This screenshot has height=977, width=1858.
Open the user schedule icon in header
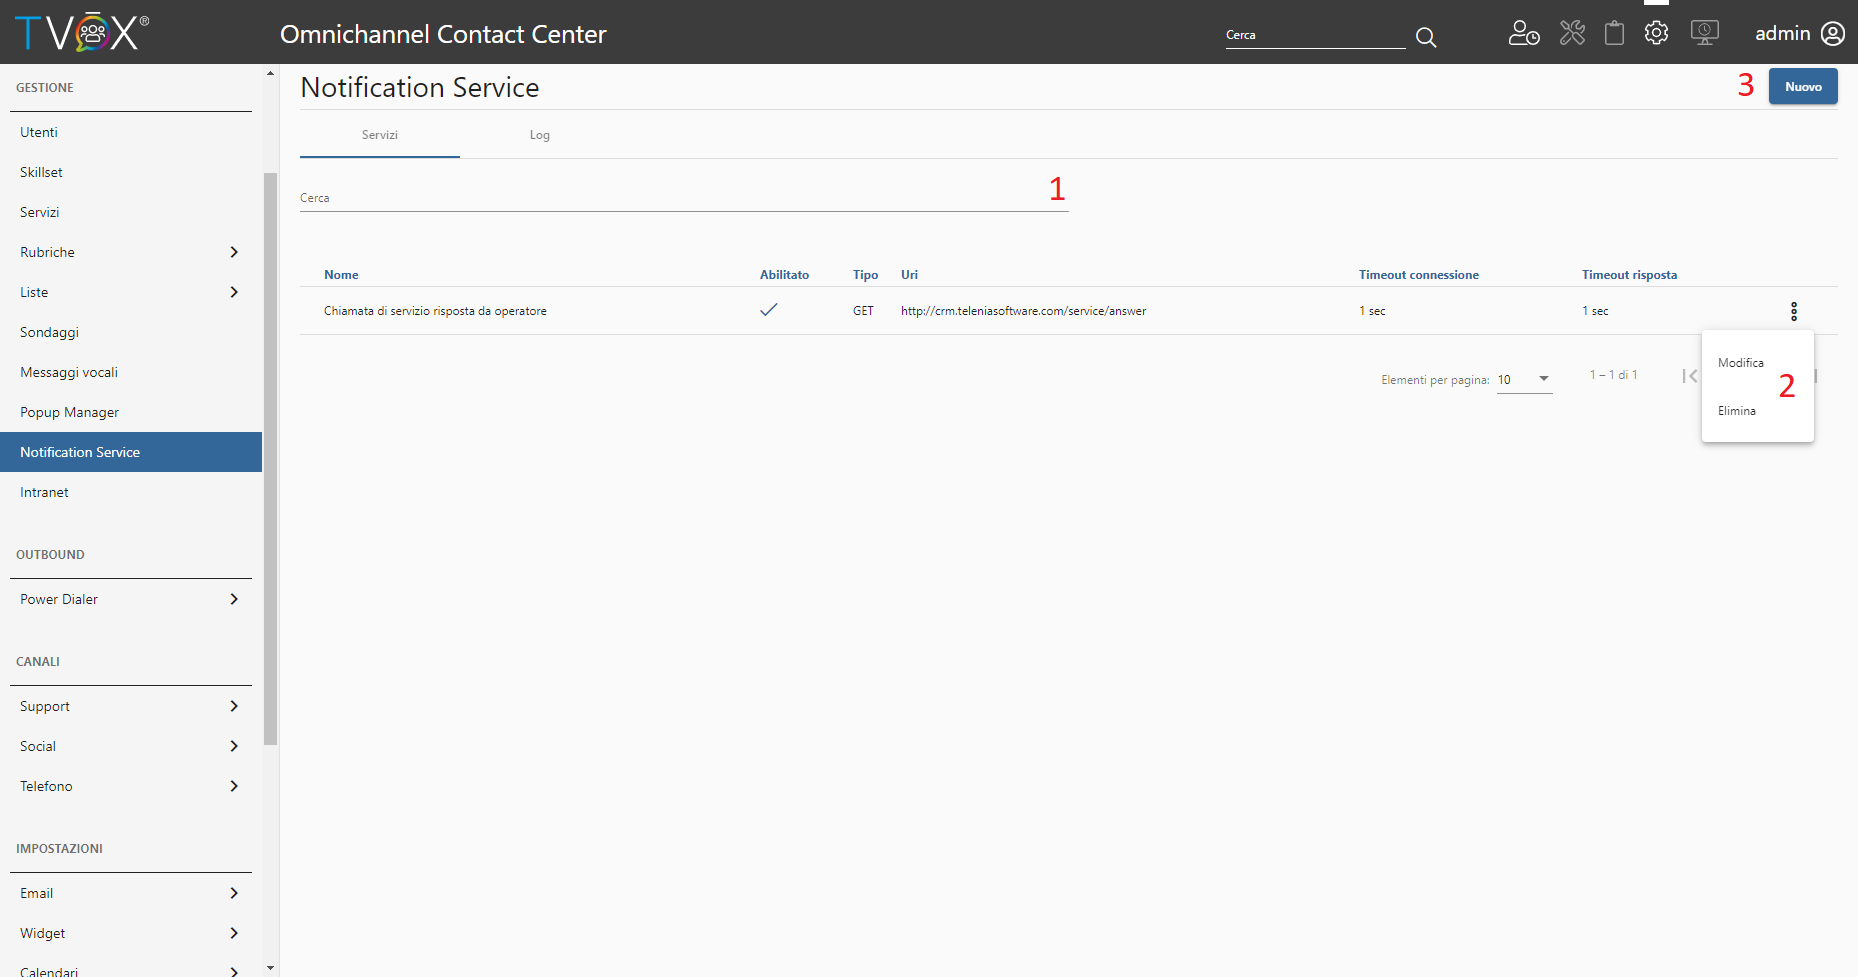[x=1524, y=34]
